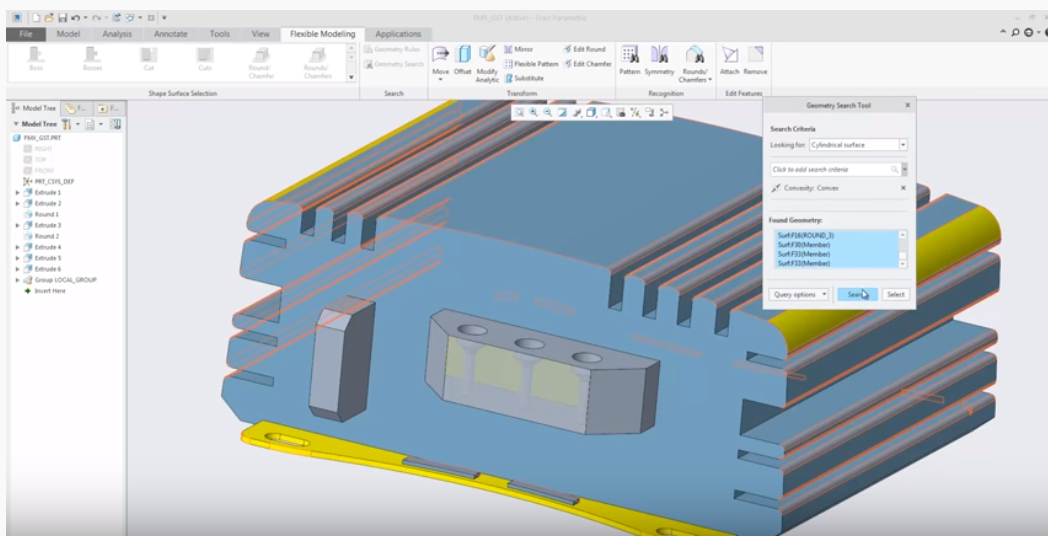Screen dimensions: 1048x536
Task: Expand the Extrude 1 tree node
Action: pos(17,192)
